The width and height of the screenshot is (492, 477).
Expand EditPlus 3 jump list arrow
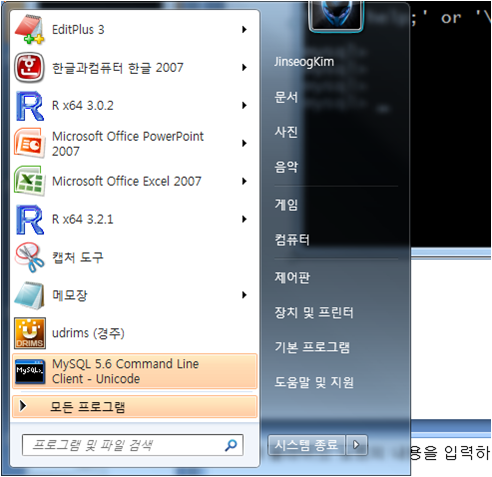tap(244, 29)
